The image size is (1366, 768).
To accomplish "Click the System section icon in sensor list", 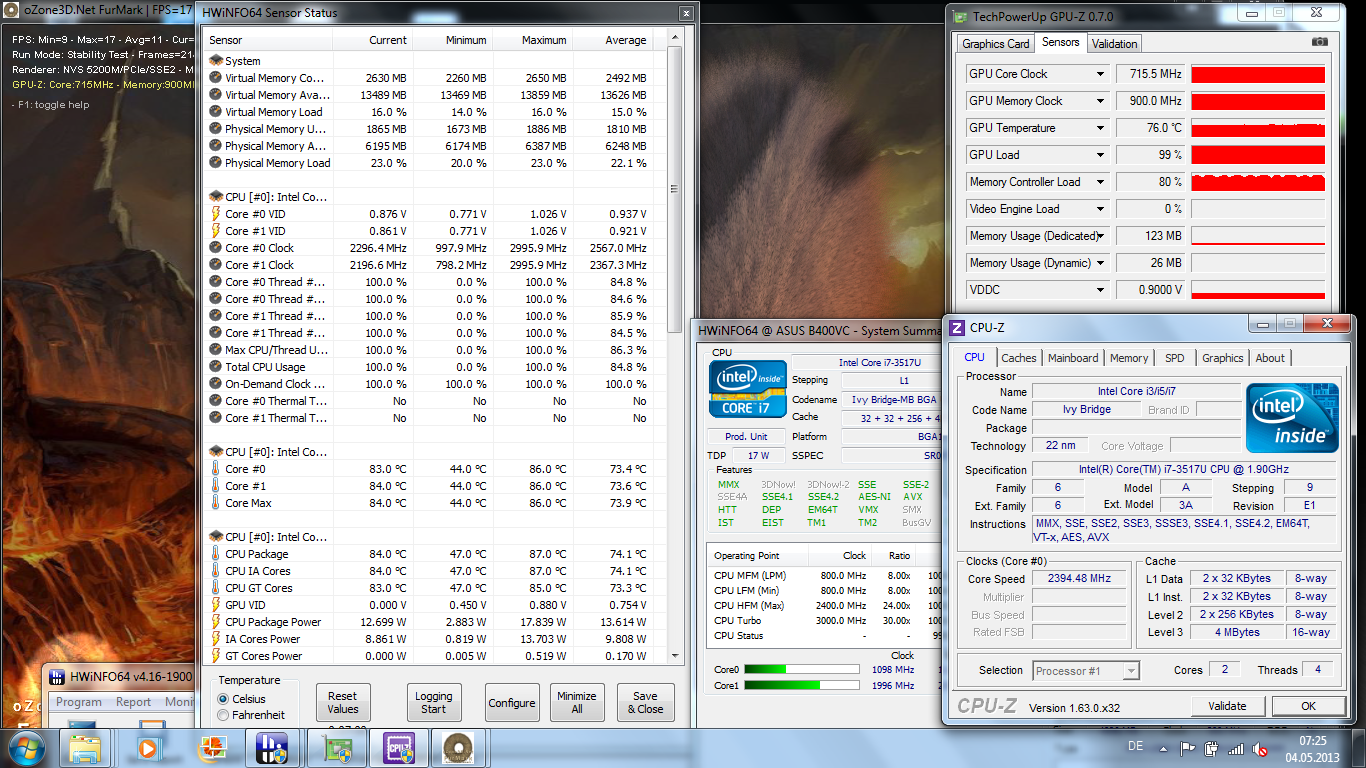I will [x=215, y=61].
